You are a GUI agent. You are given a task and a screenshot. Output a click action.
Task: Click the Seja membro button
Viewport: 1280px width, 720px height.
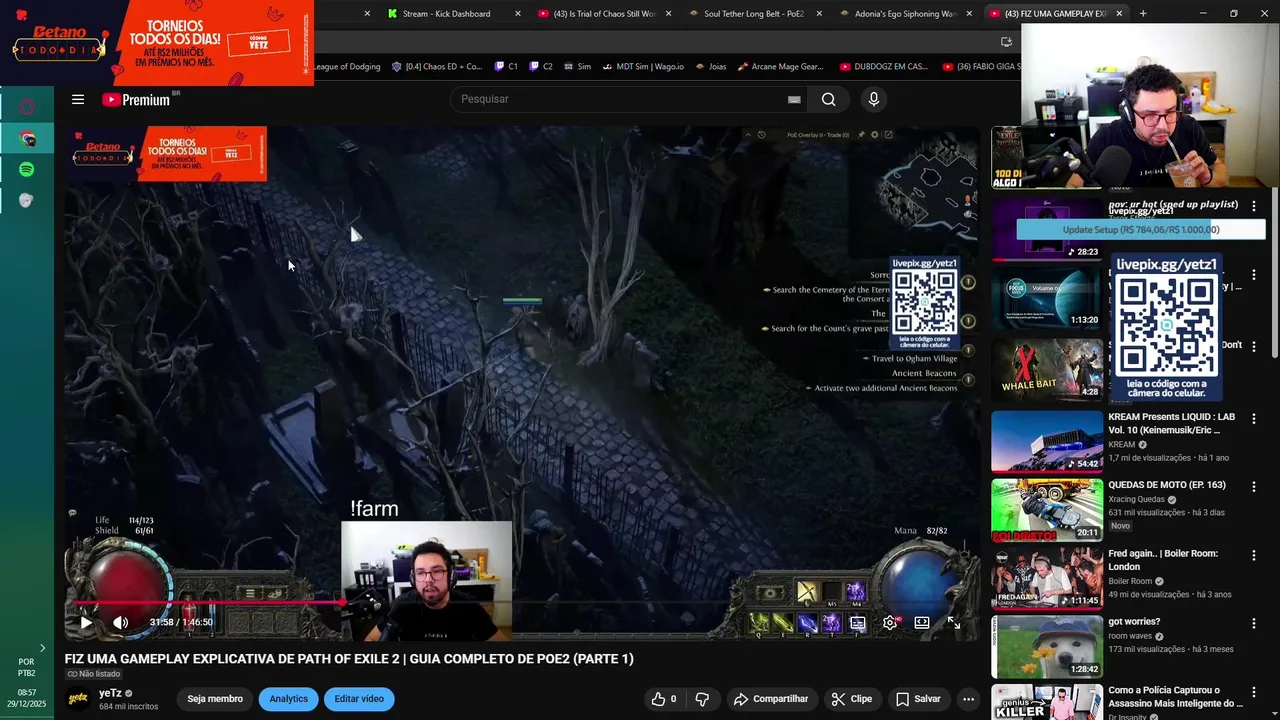coord(215,699)
